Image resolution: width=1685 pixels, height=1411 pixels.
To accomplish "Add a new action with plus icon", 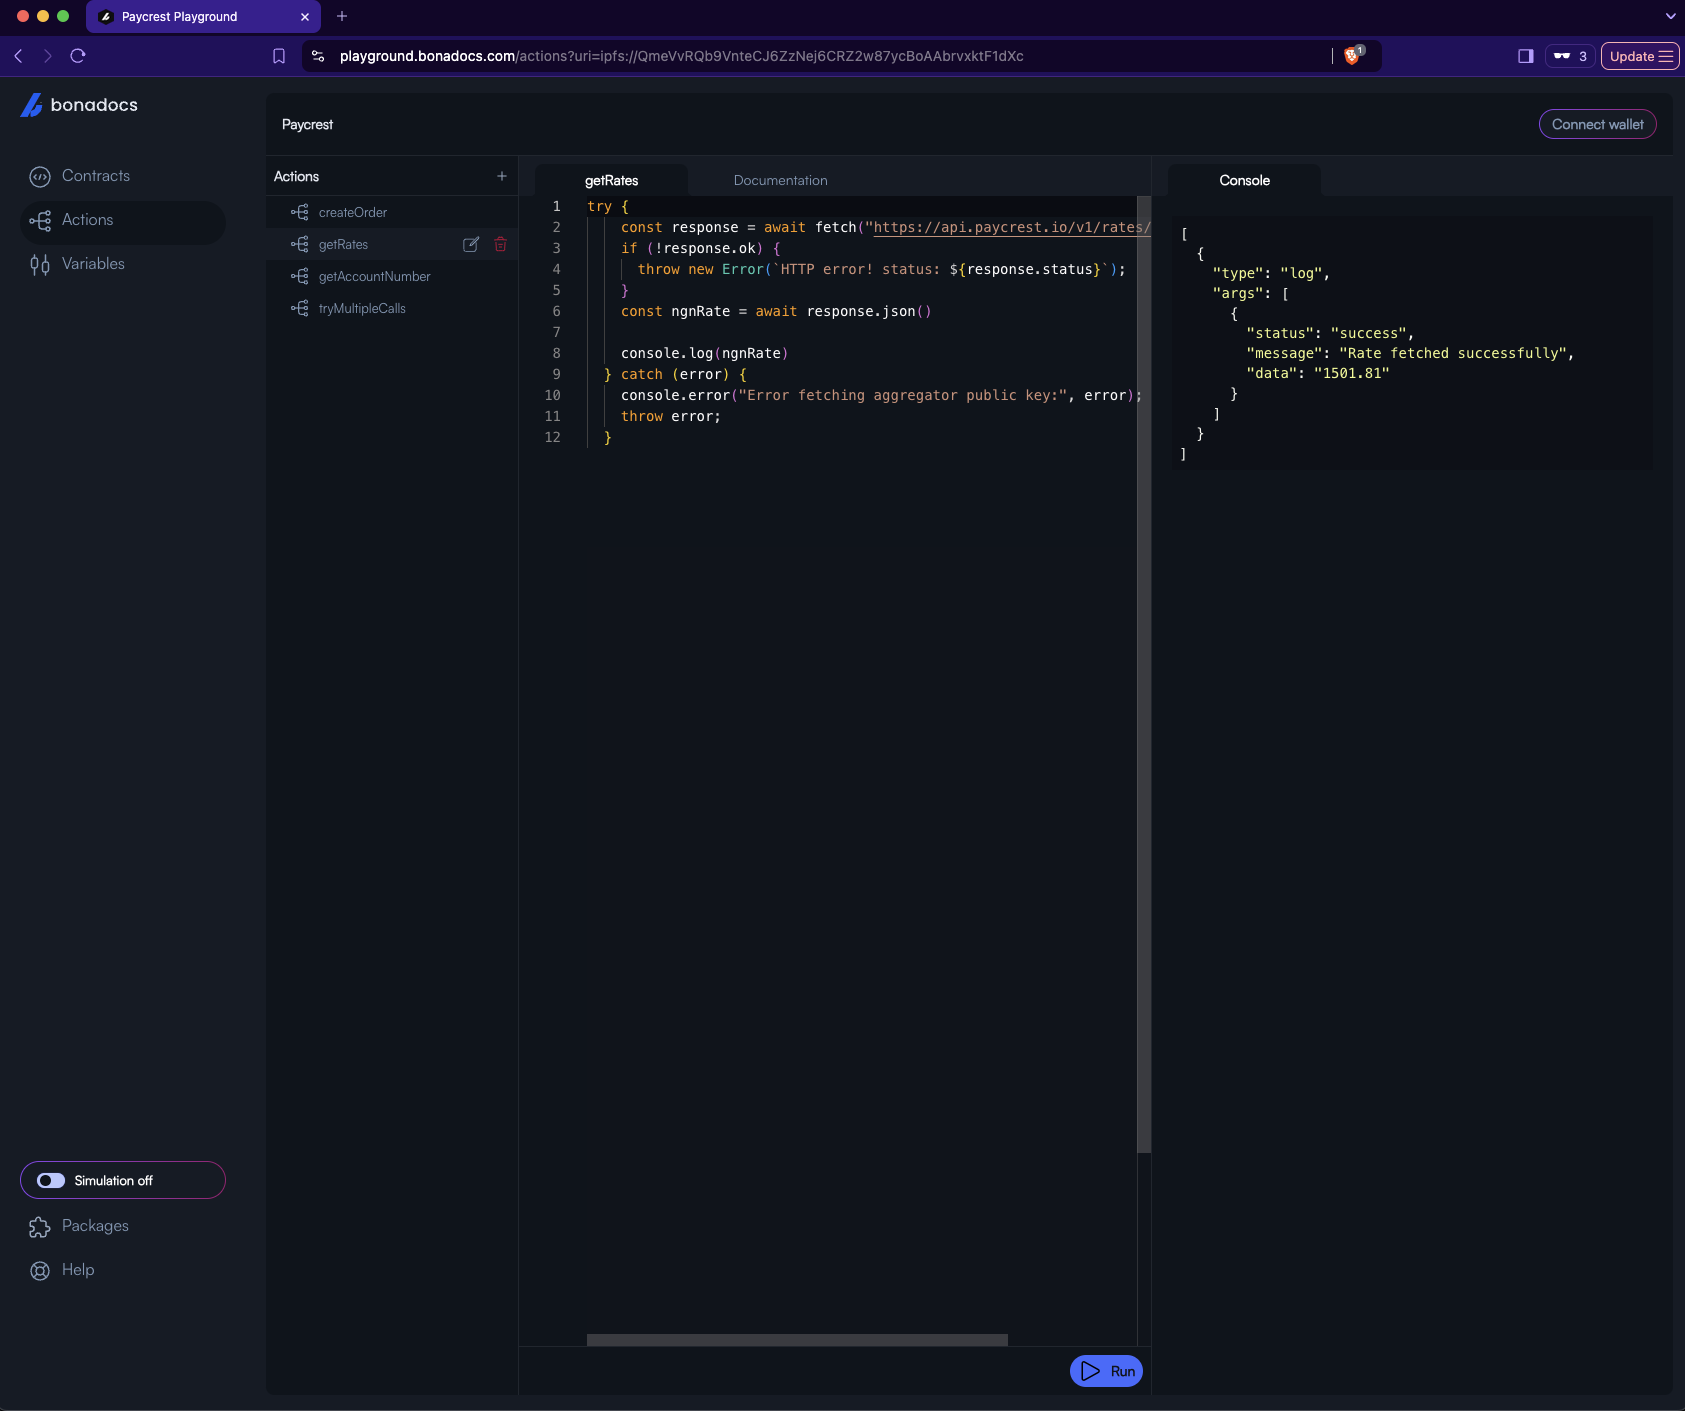I will click(502, 176).
